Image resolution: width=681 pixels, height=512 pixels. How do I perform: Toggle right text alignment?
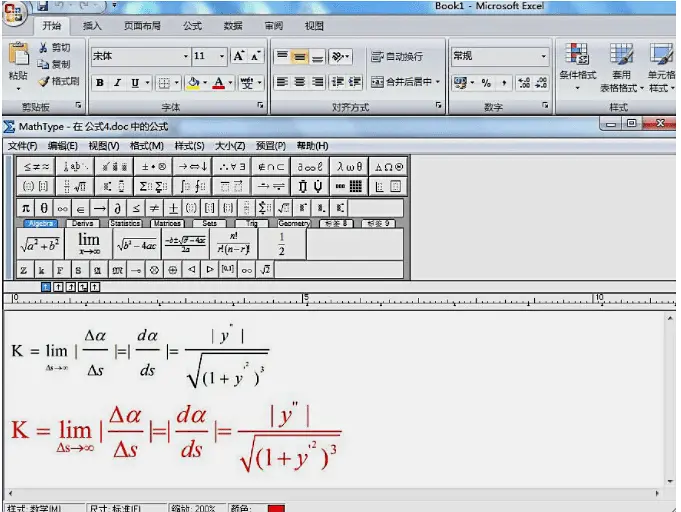point(317,82)
